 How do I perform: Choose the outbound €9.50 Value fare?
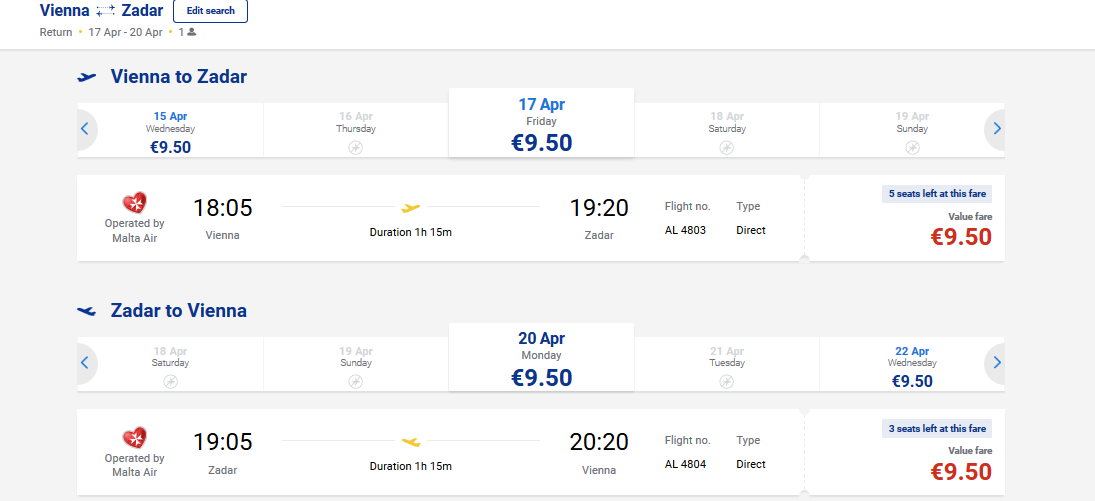pyautogui.click(x=906, y=219)
